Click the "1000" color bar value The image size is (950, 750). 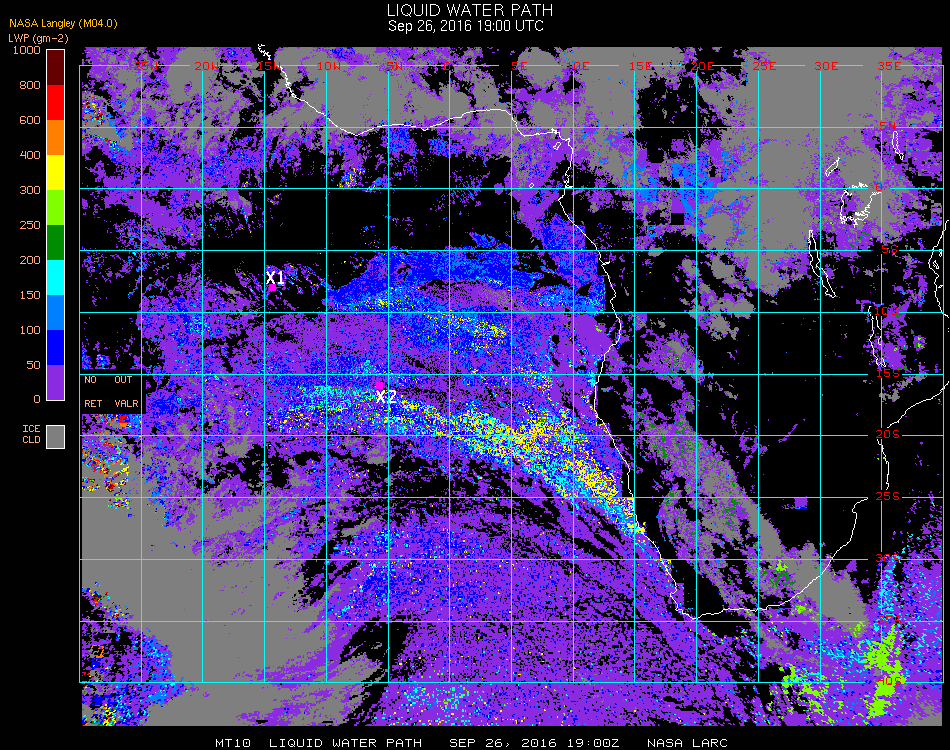[27, 50]
